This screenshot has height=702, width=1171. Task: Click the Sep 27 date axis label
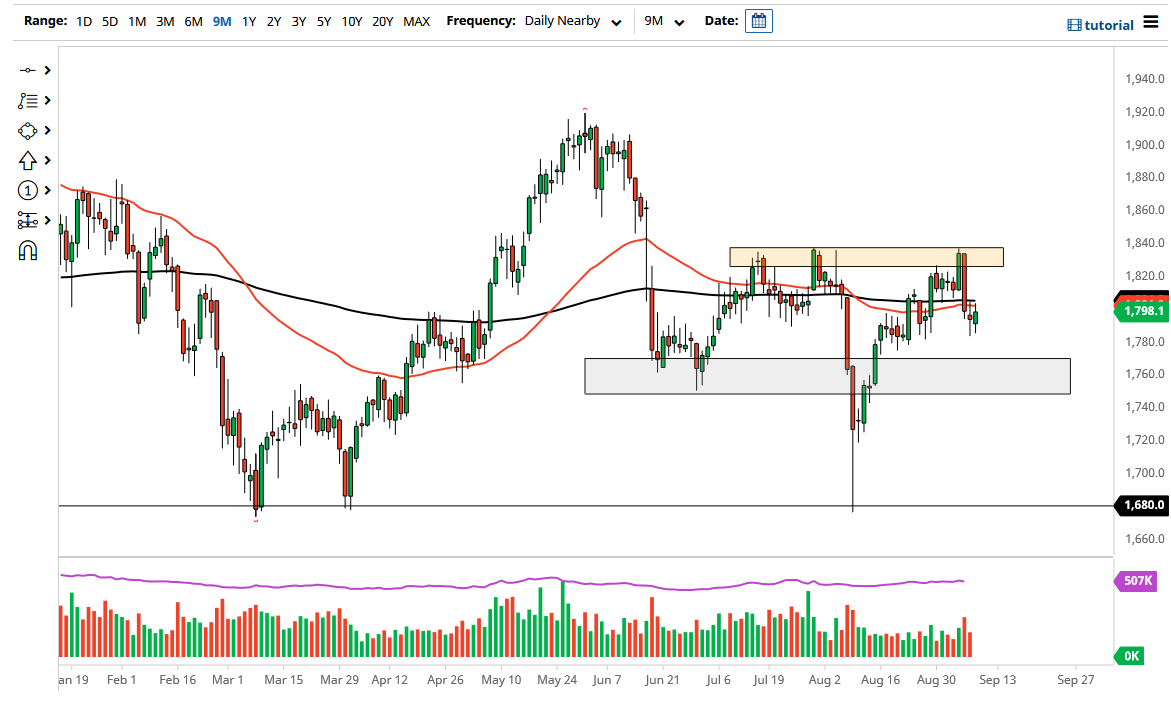pyautogui.click(x=1075, y=680)
